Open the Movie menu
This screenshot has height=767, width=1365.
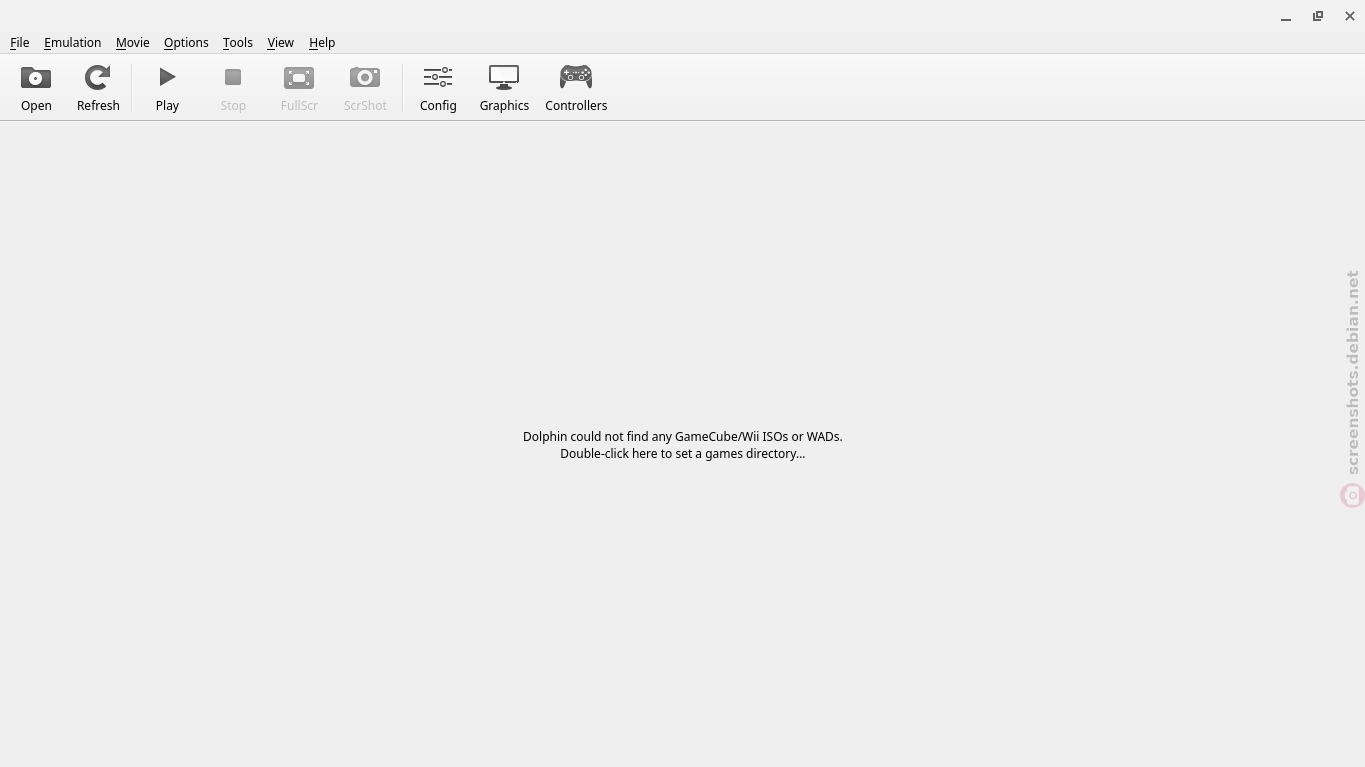point(132,42)
